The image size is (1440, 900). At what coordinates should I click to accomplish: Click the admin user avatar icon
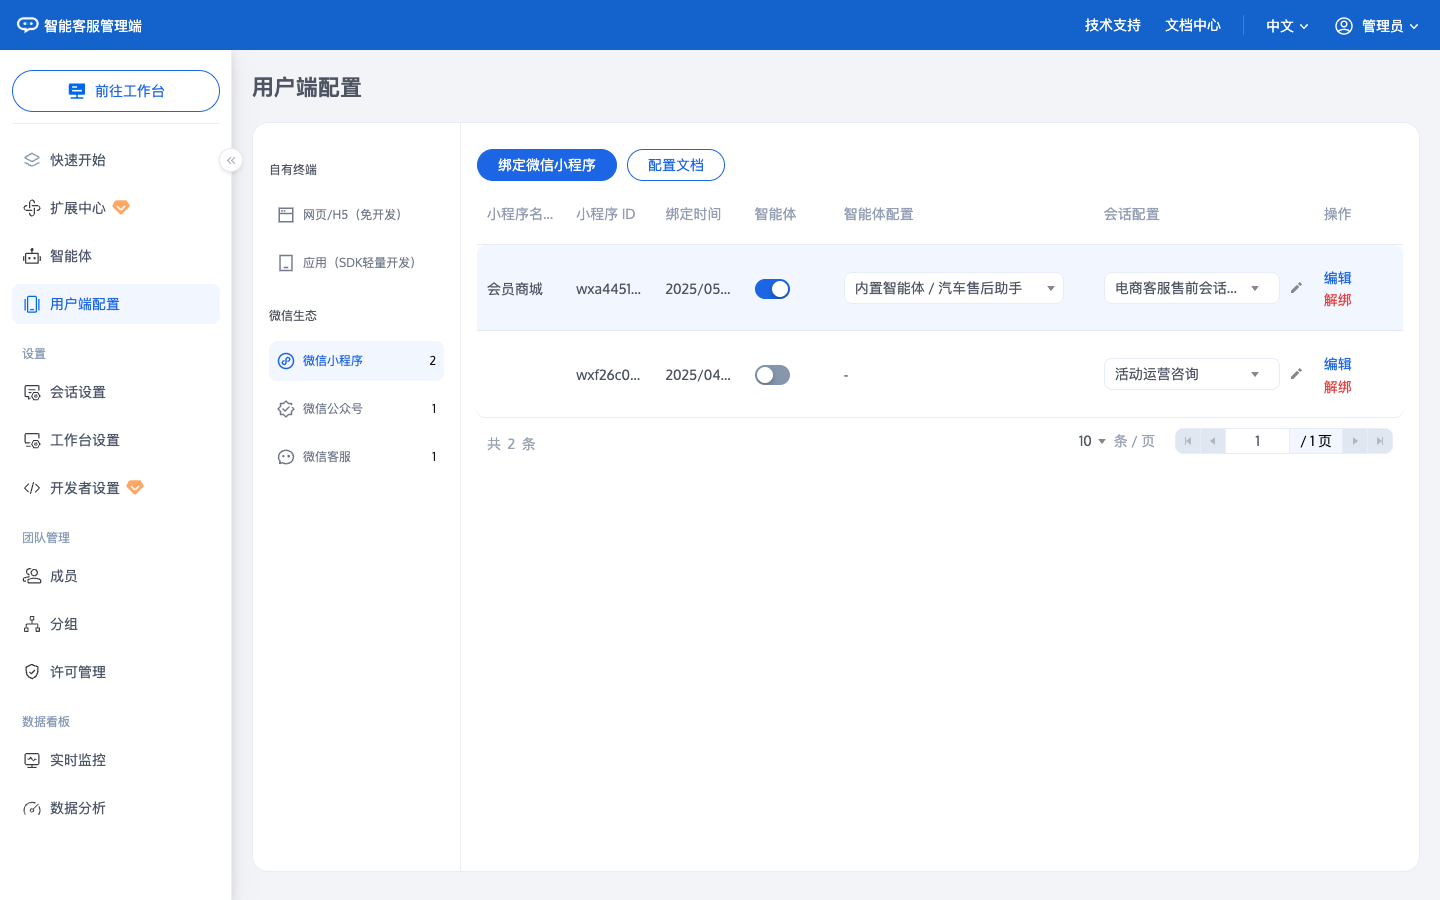[x=1344, y=26]
